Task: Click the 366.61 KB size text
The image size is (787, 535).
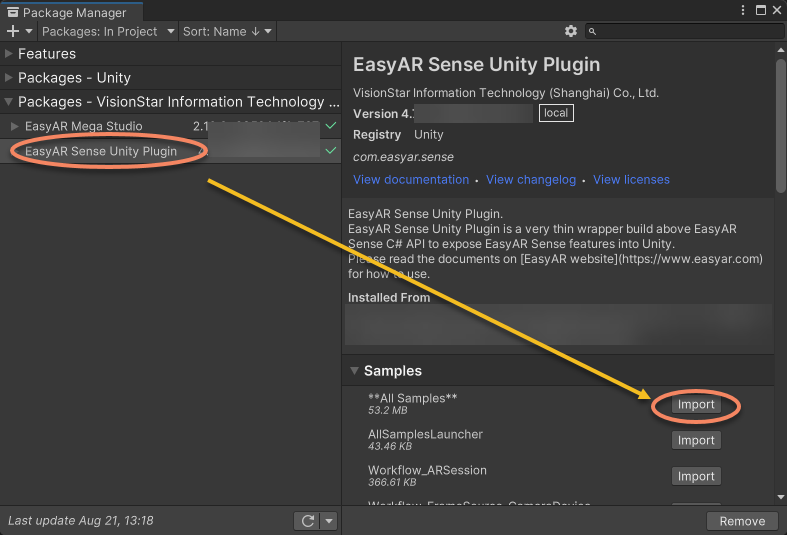Action: (x=392, y=482)
